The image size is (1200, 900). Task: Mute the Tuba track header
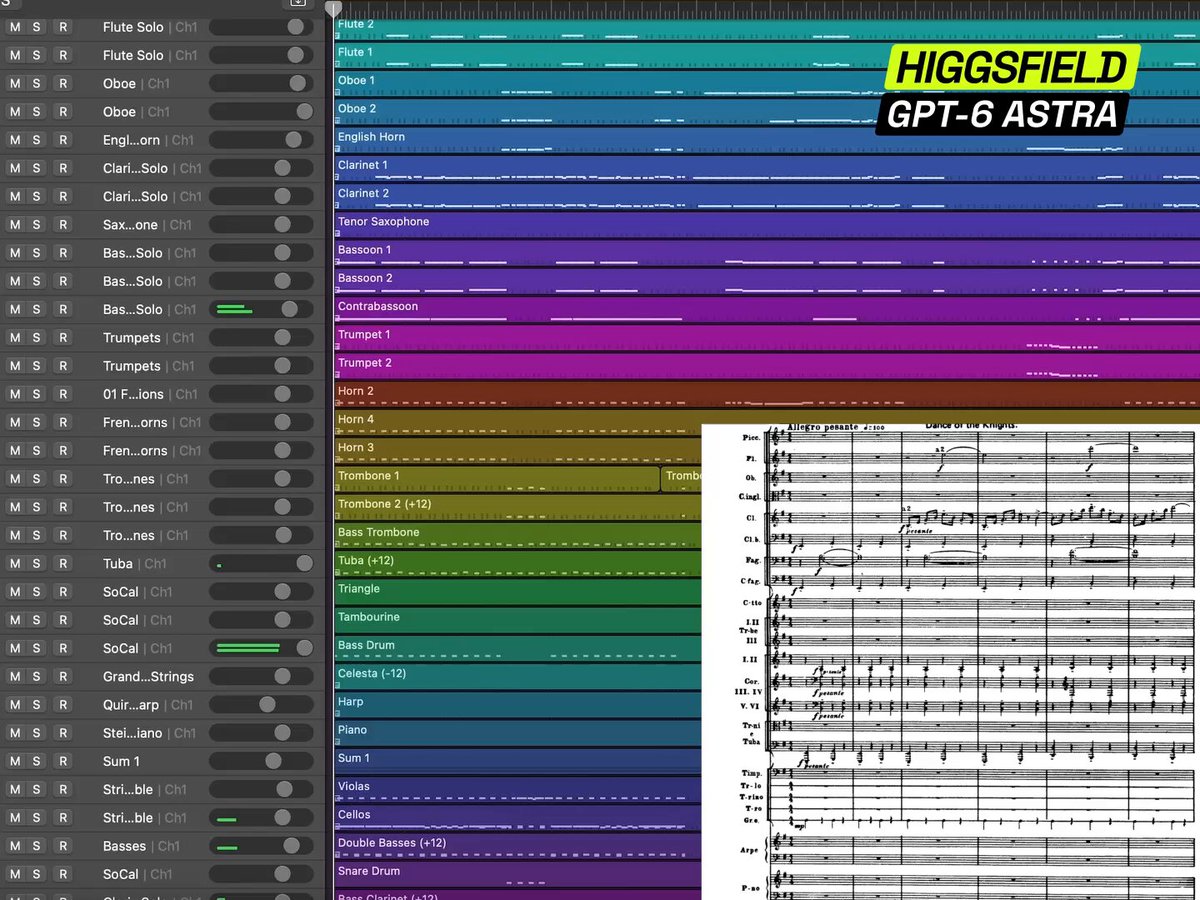(15, 564)
